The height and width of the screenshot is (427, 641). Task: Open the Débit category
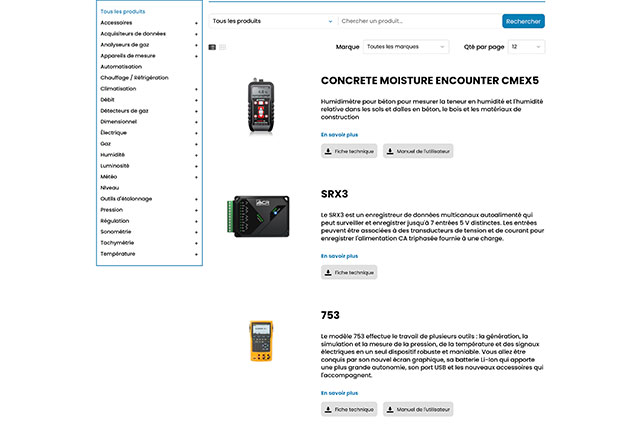click(108, 100)
